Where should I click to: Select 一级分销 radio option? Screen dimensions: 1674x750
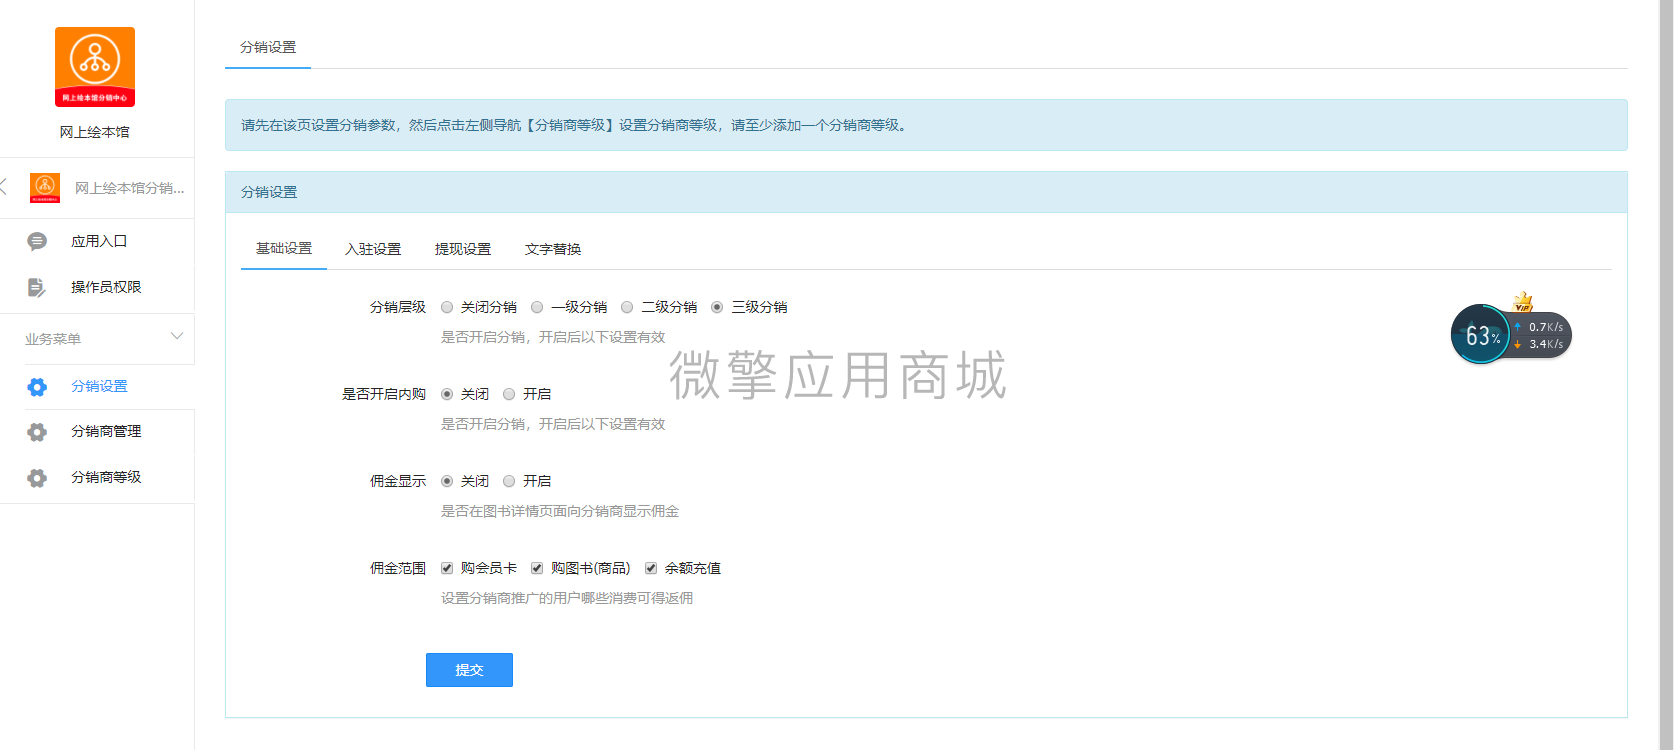point(537,307)
